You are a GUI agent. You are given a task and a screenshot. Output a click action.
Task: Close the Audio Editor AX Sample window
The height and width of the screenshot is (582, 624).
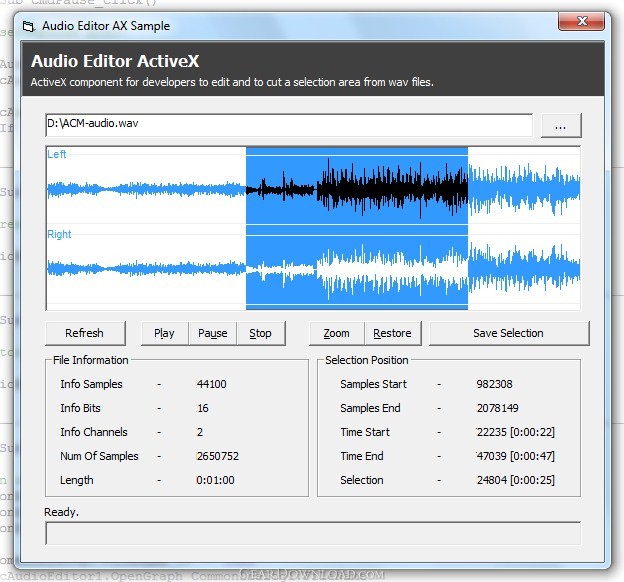click(582, 21)
